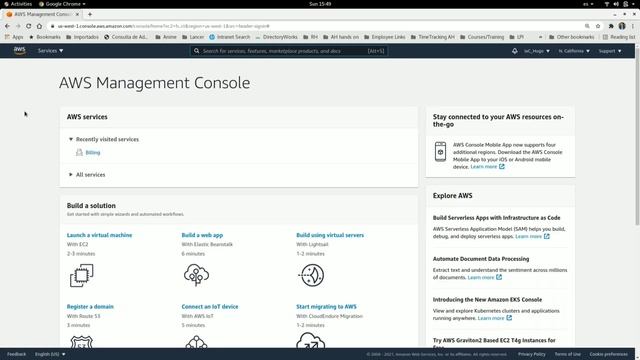
Task: Open the Intranet Search bookmark
Action: pos(229,37)
